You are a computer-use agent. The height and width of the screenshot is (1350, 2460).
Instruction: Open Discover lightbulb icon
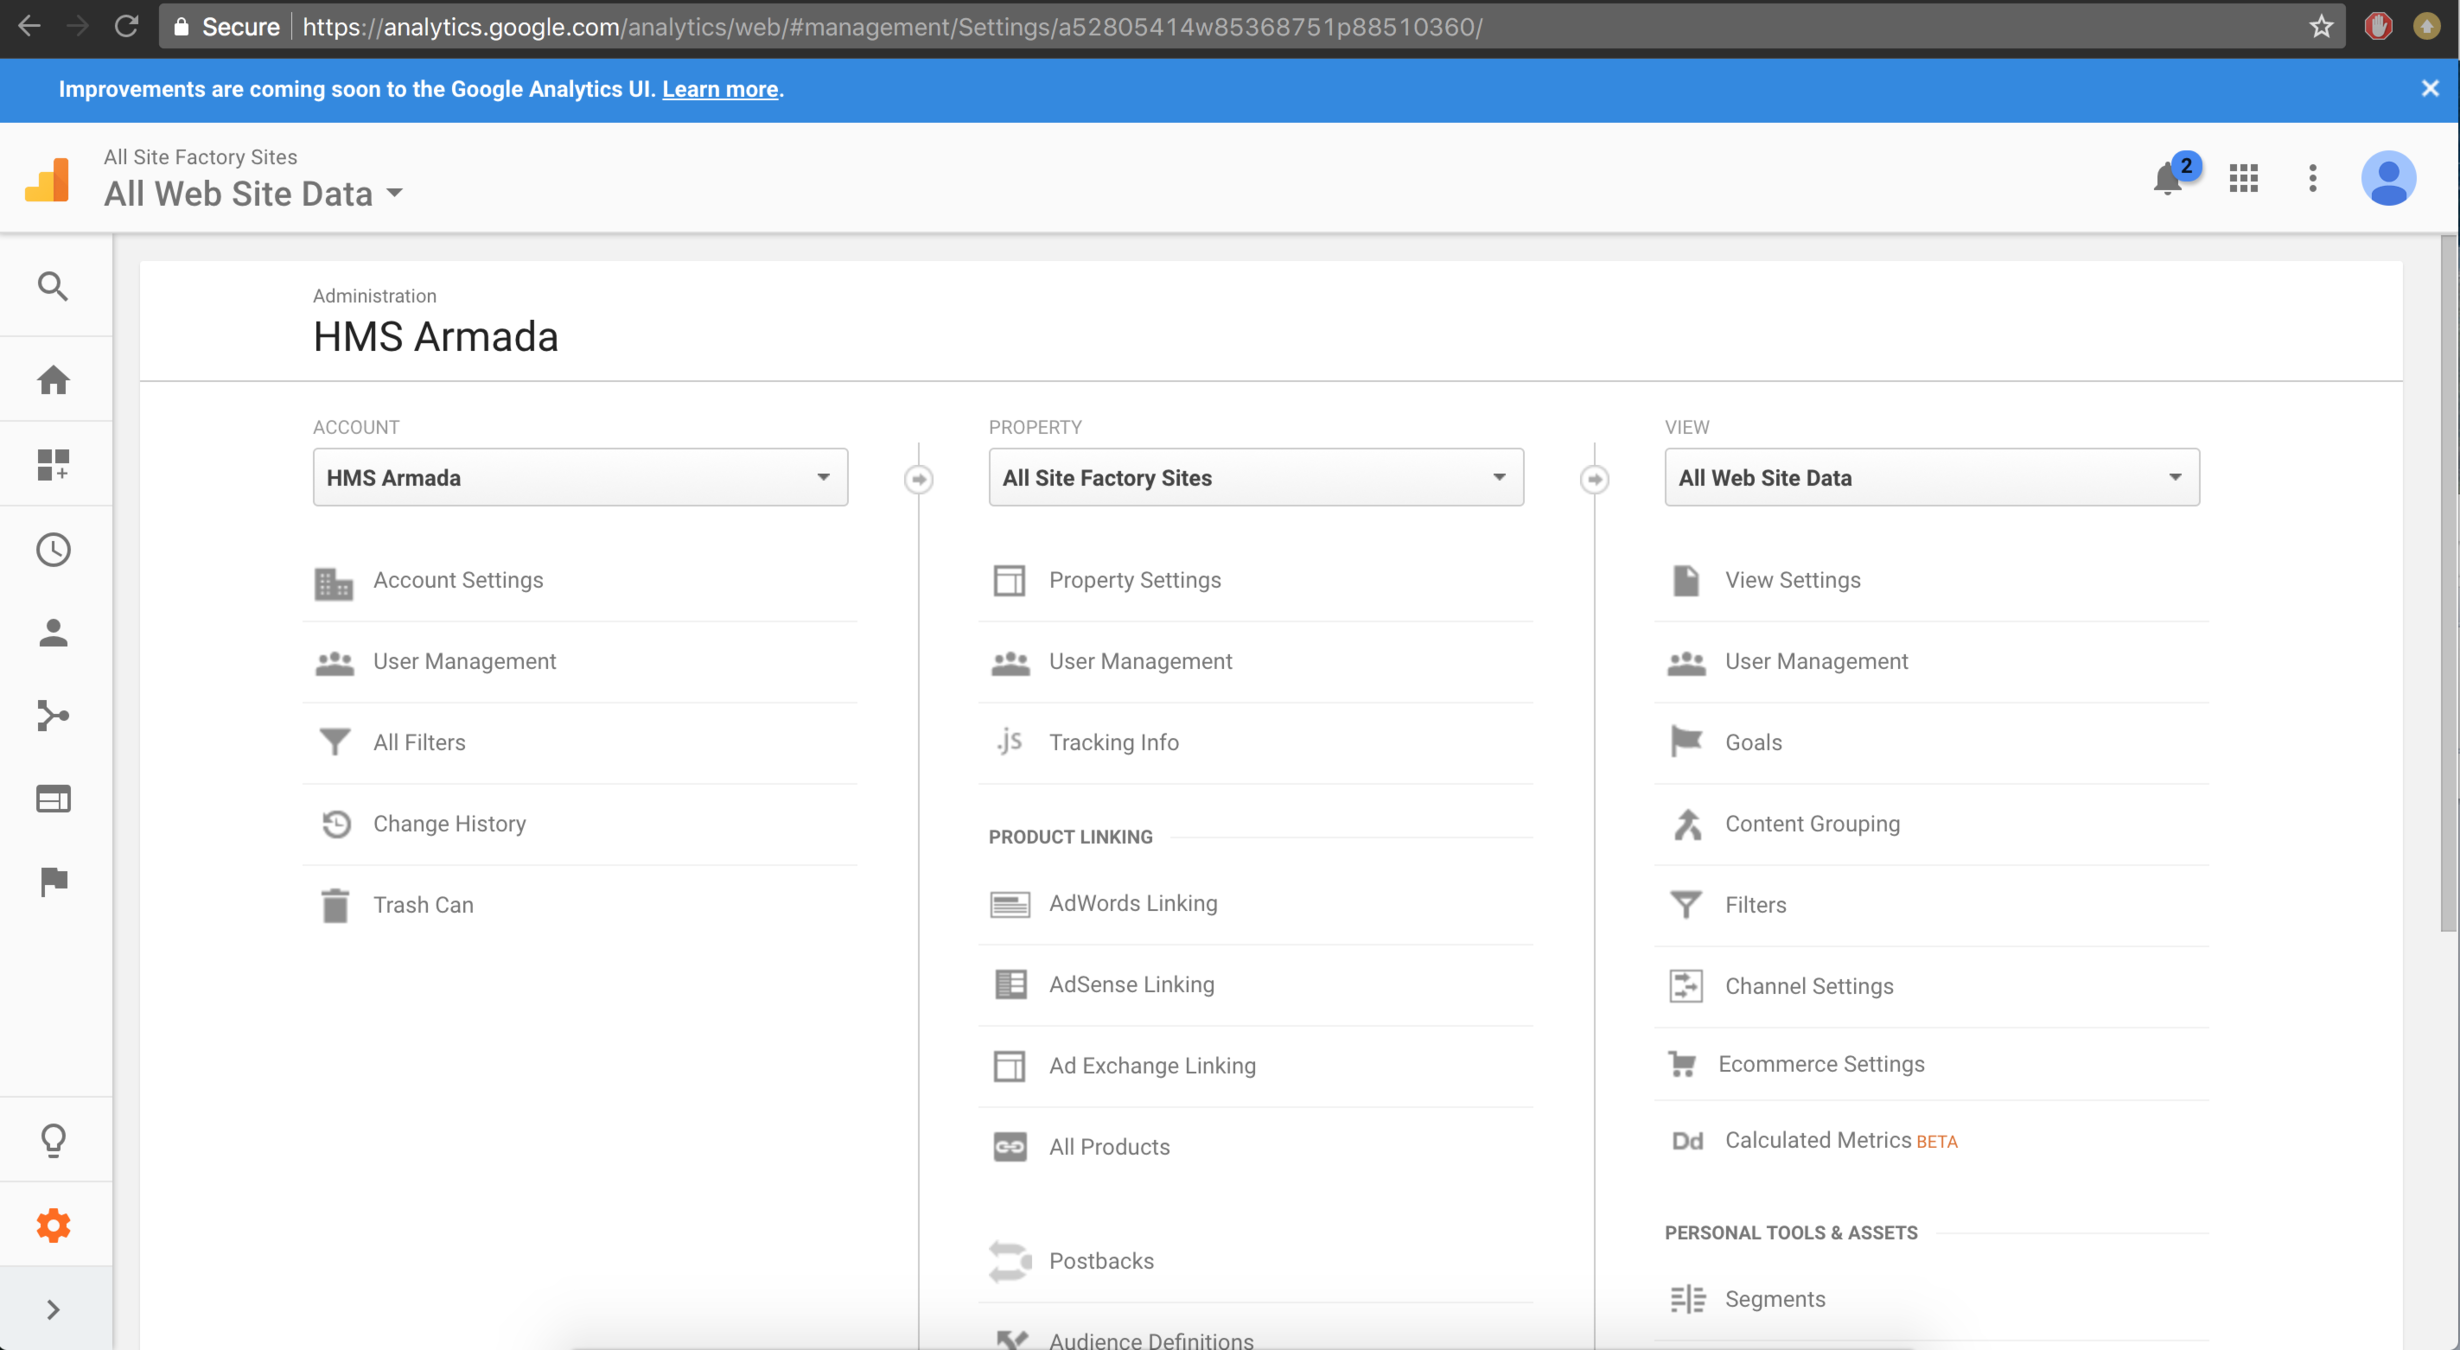53,1140
